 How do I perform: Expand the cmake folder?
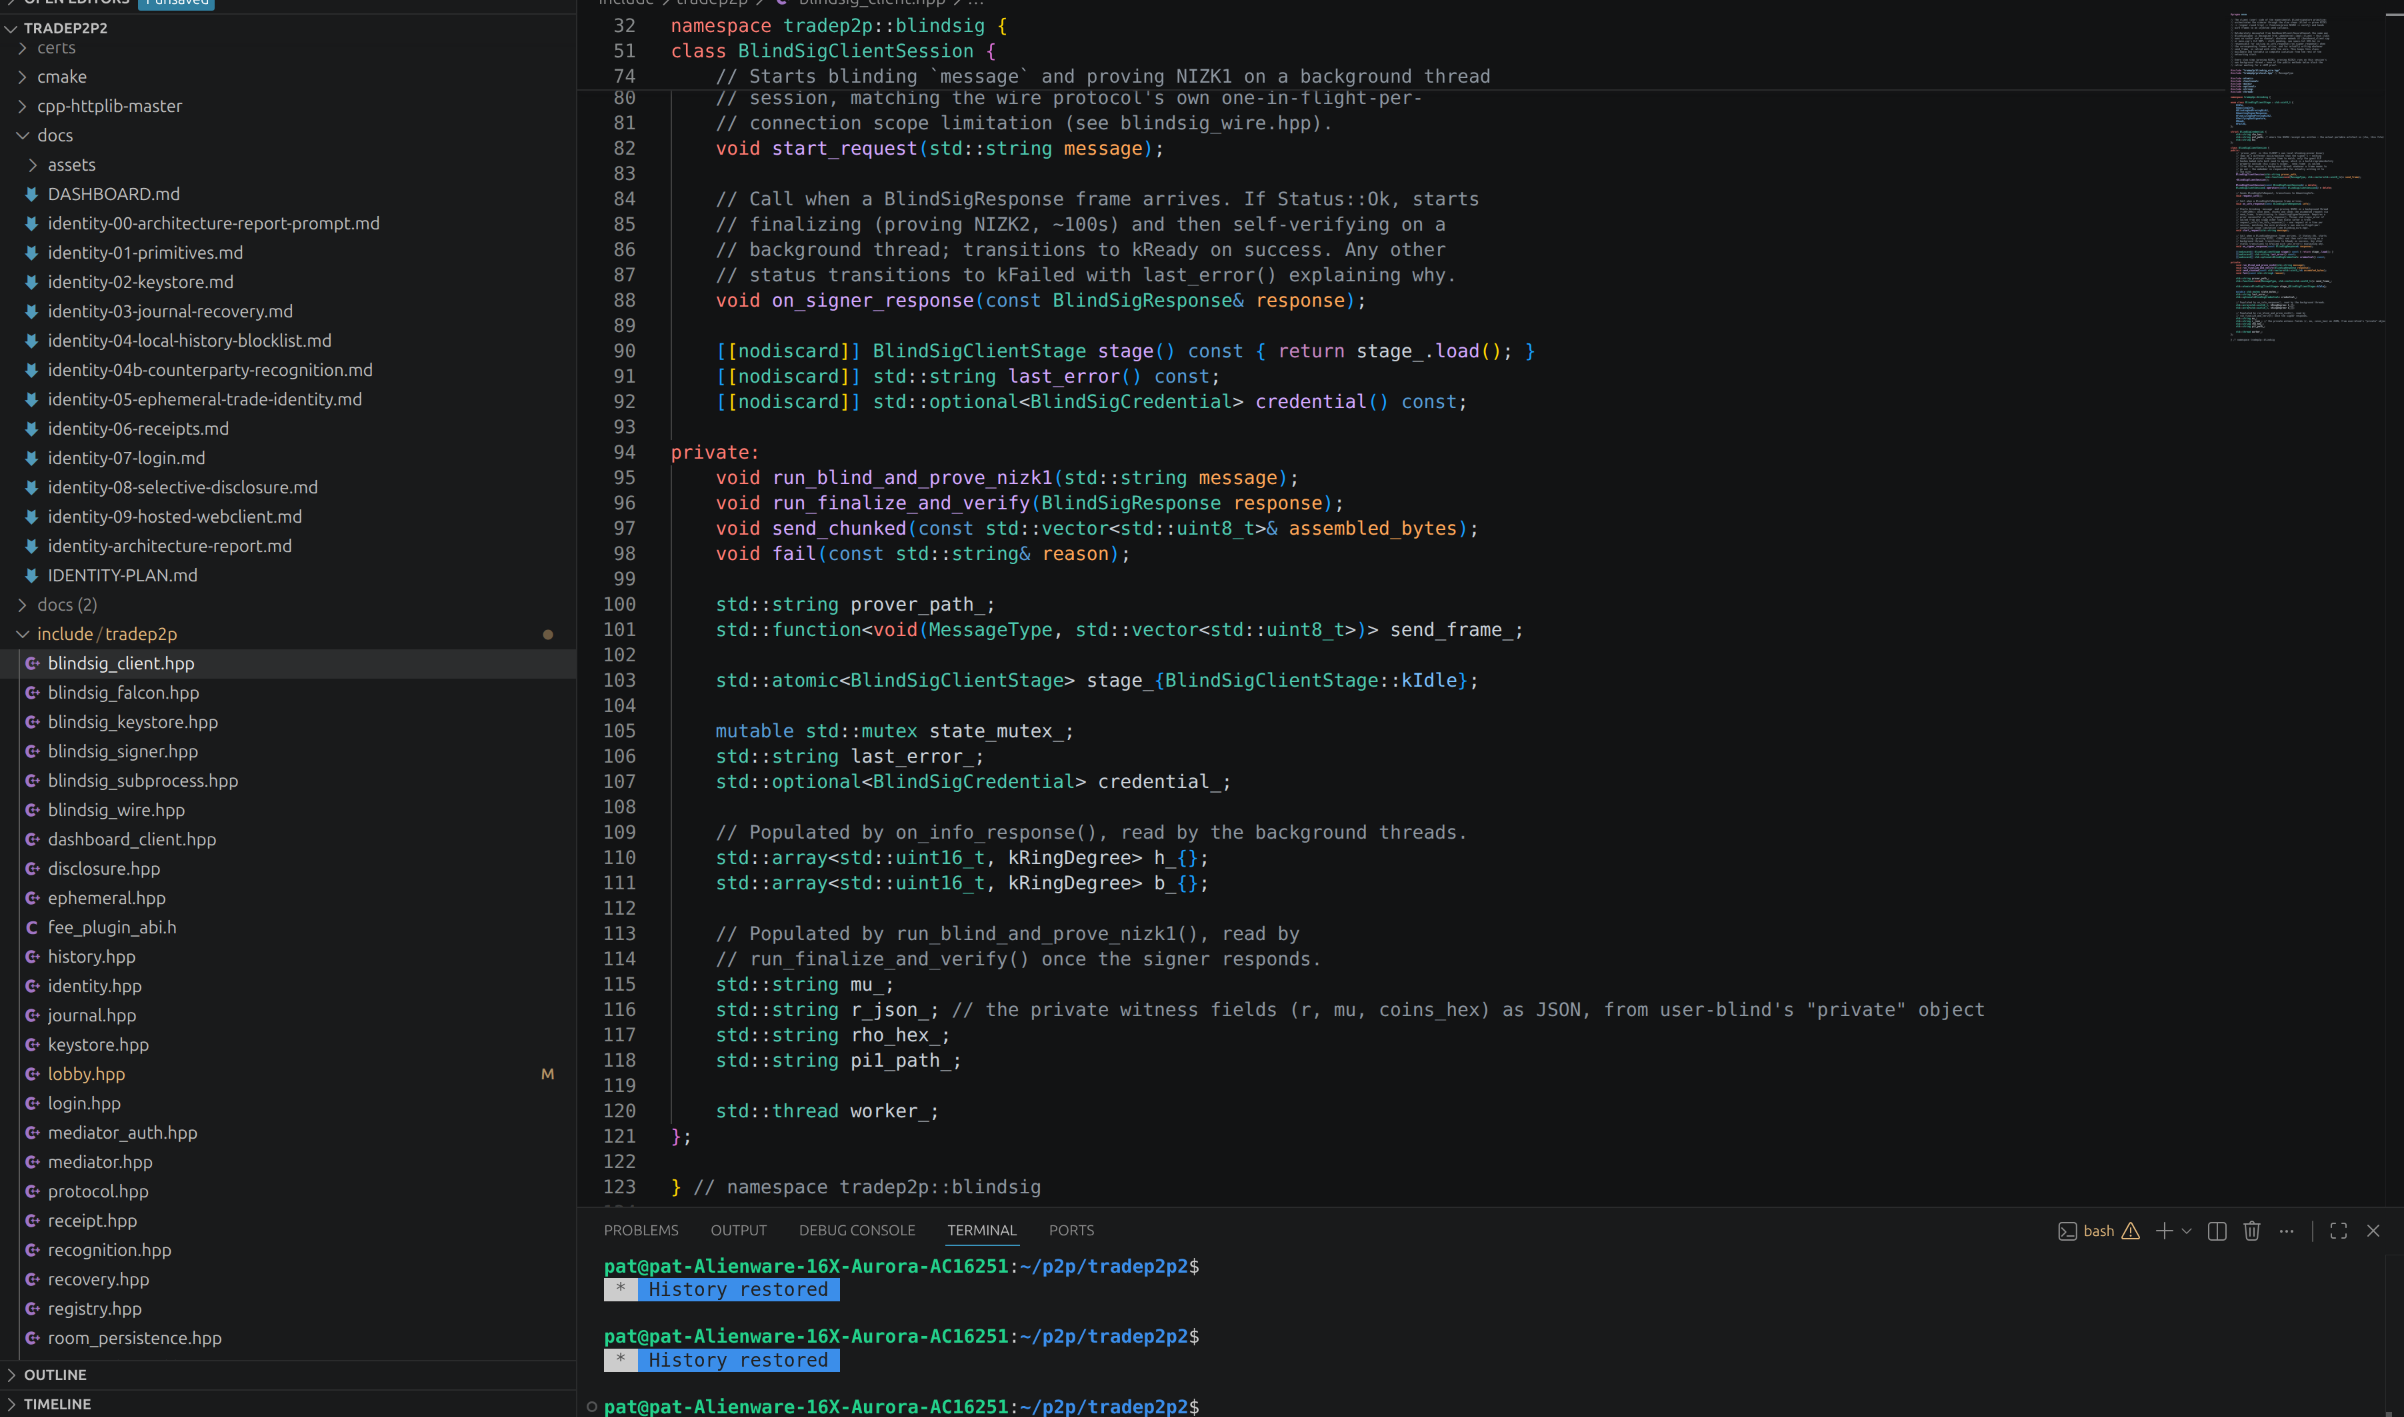pyautogui.click(x=22, y=77)
